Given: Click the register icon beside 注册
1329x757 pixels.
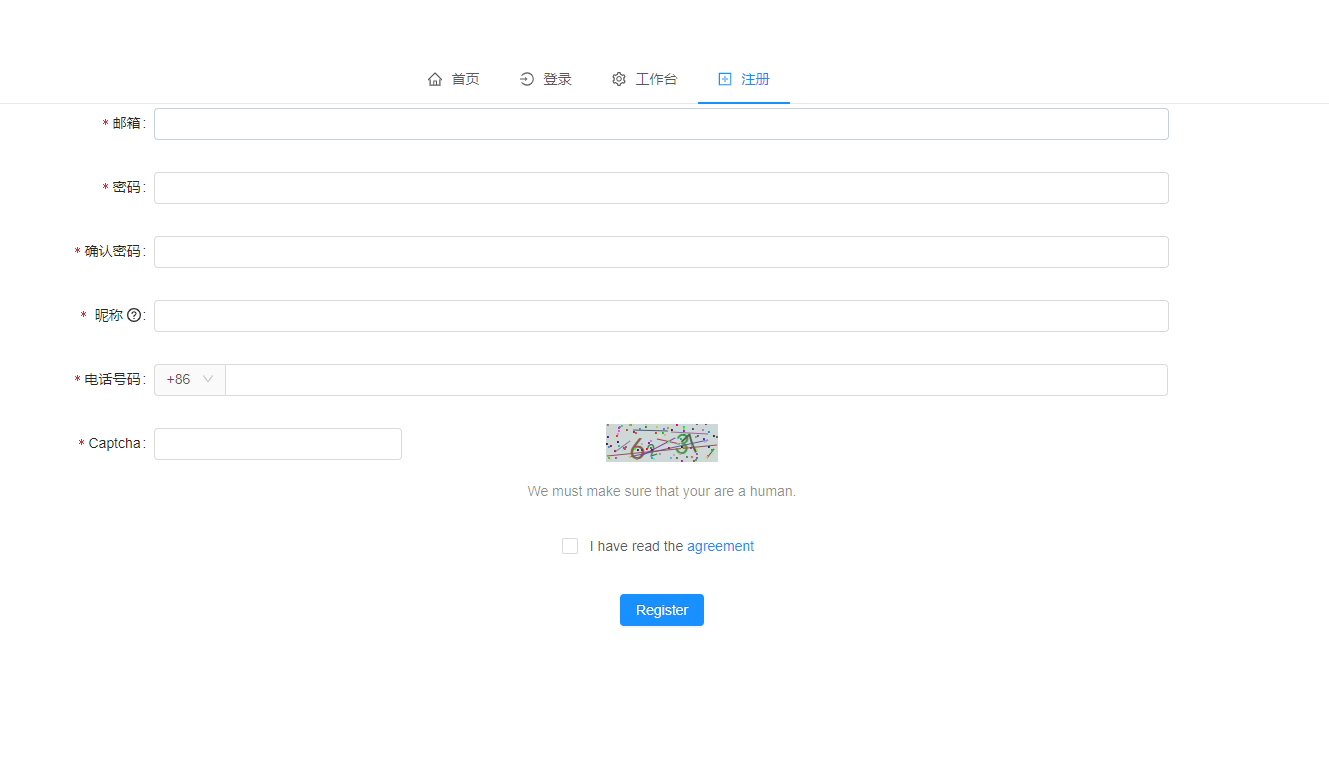Looking at the screenshot, I should tap(724, 78).
